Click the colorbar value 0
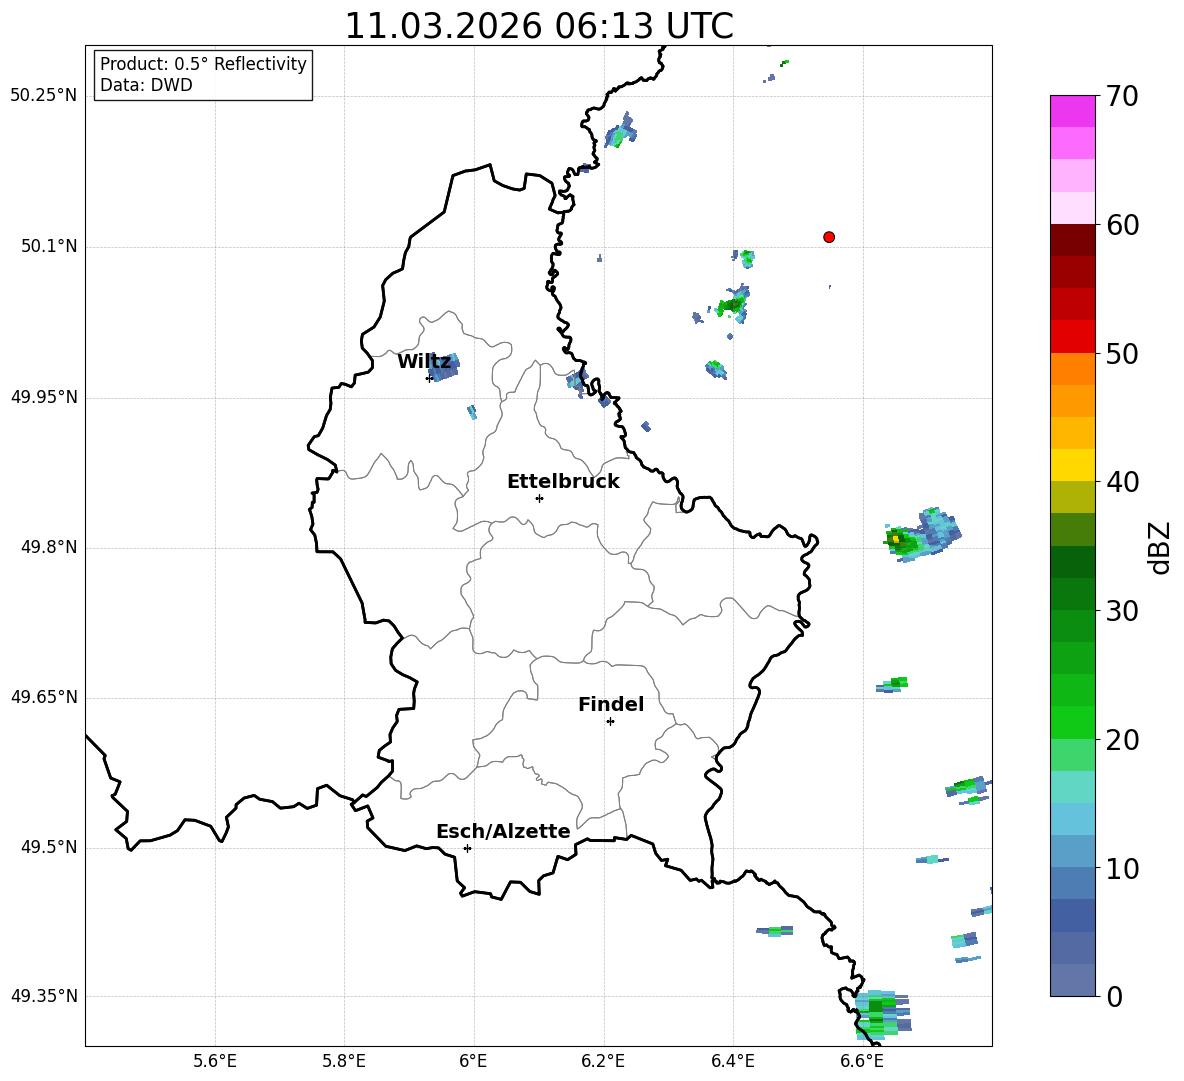1184x1081 pixels. tap(1114, 997)
